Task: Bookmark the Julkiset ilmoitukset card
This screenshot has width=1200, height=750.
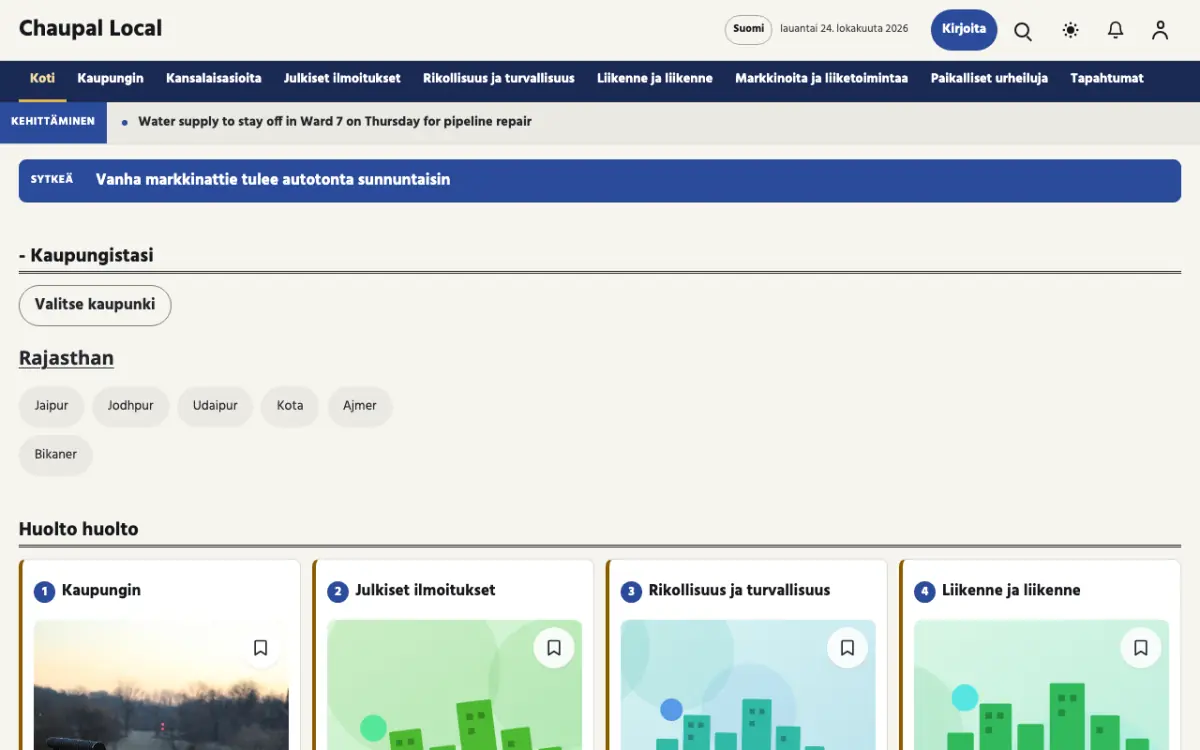Action: click(x=554, y=648)
